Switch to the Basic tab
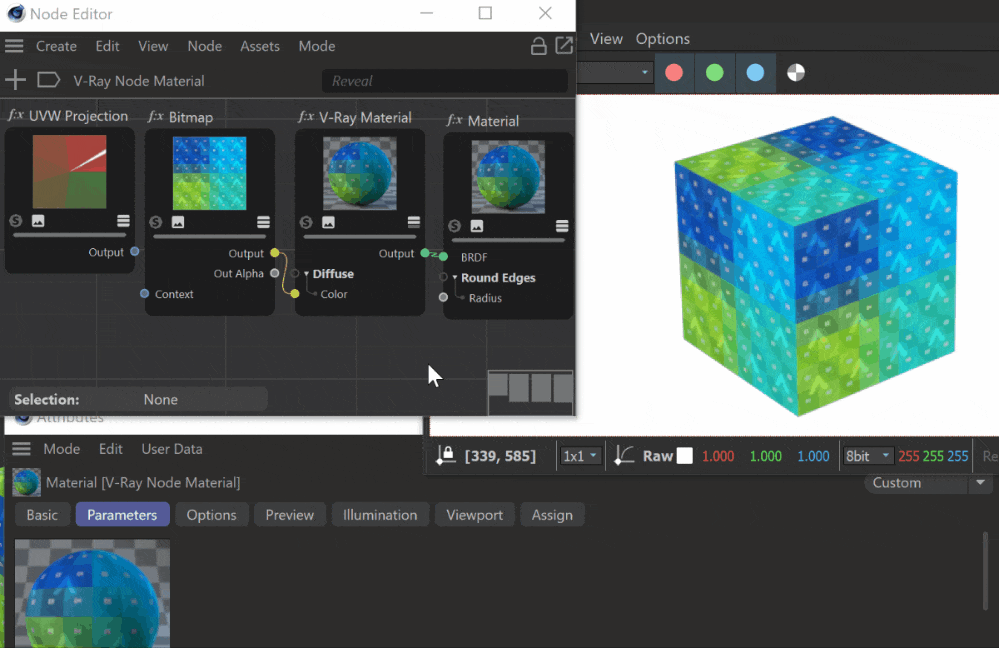999x648 pixels. 42,515
